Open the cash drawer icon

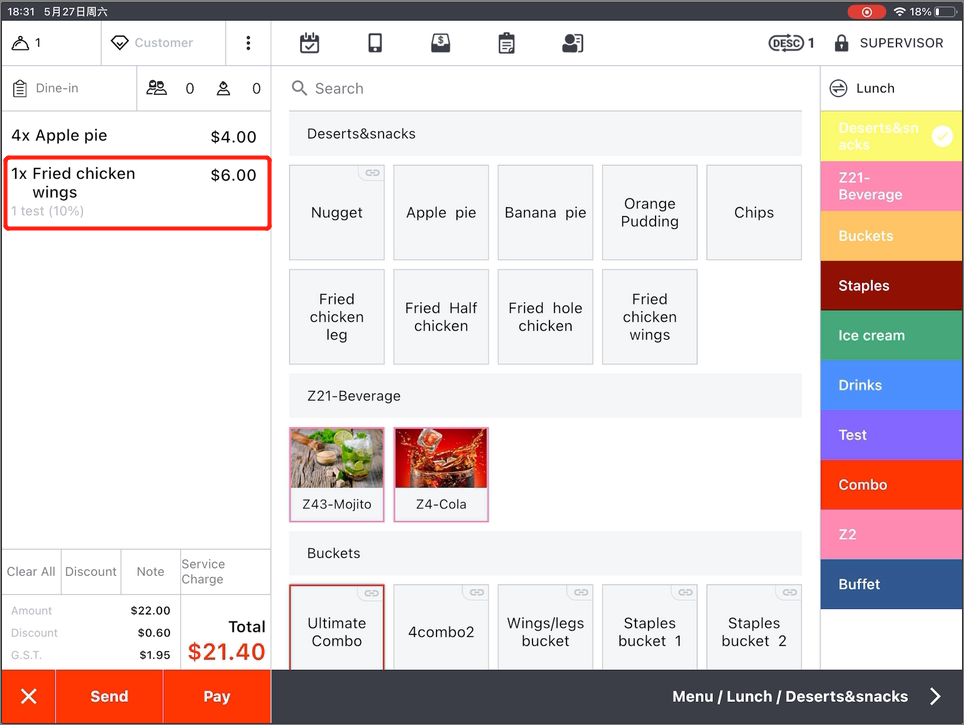point(440,43)
